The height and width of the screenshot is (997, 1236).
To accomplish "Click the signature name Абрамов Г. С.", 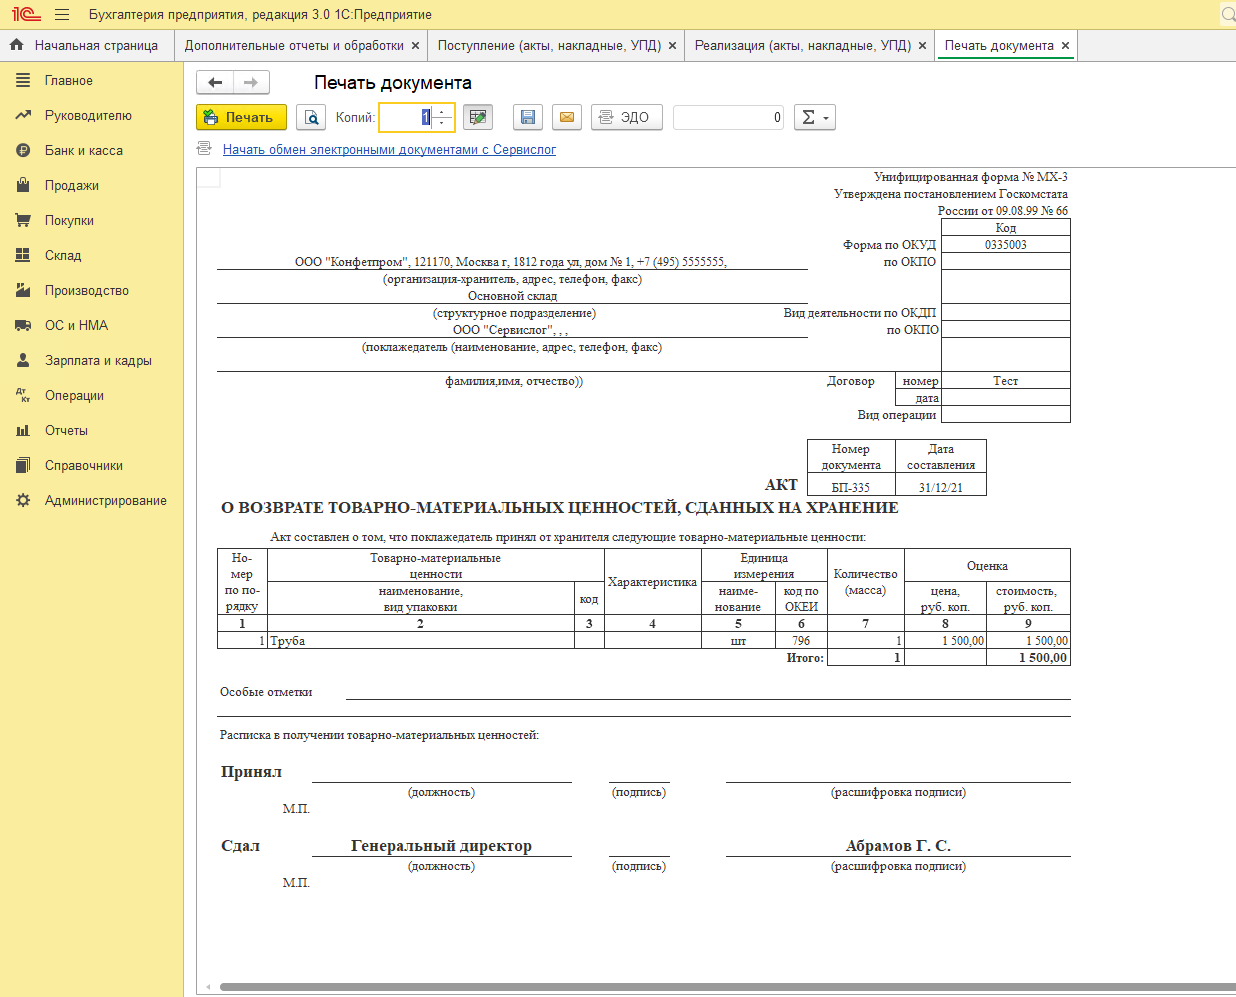I will click(x=898, y=846).
